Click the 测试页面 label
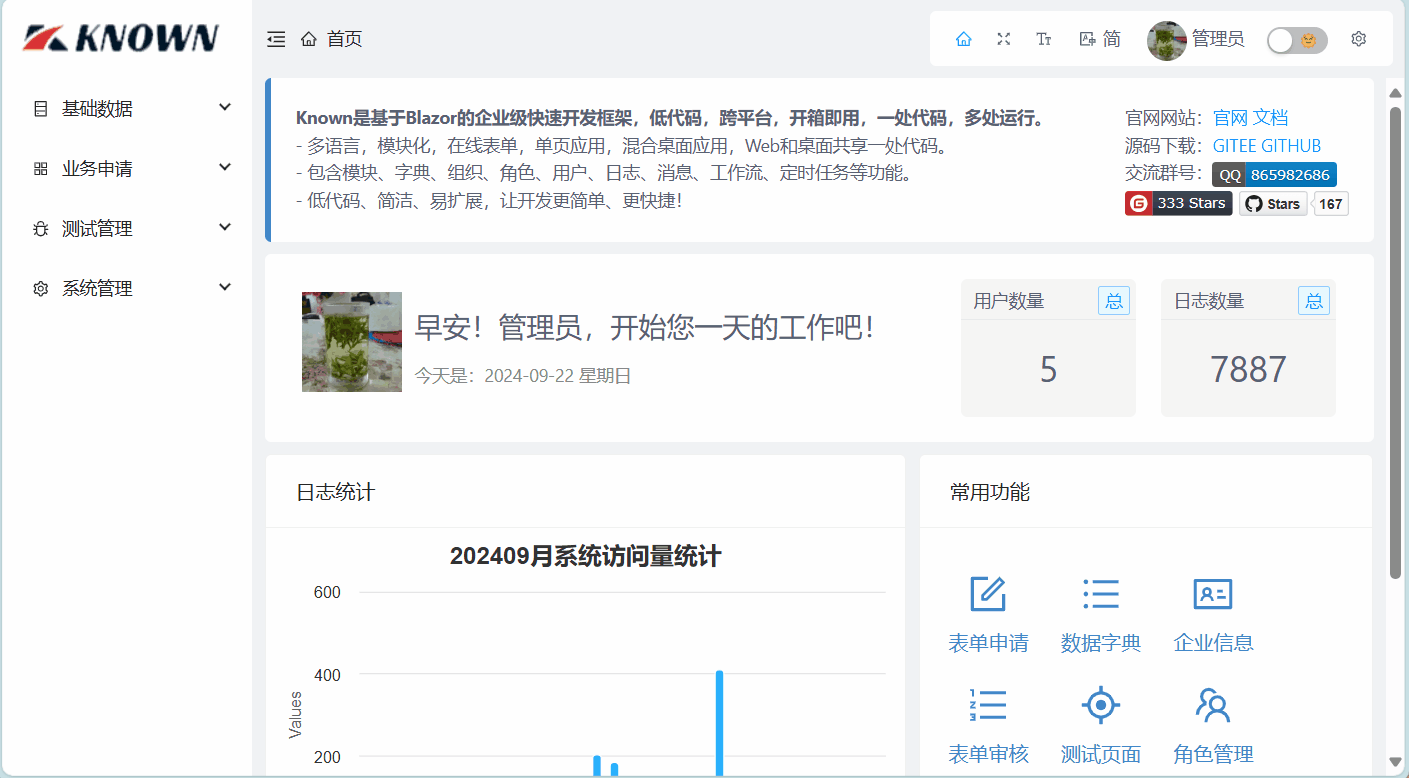 click(x=1101, y=754)
